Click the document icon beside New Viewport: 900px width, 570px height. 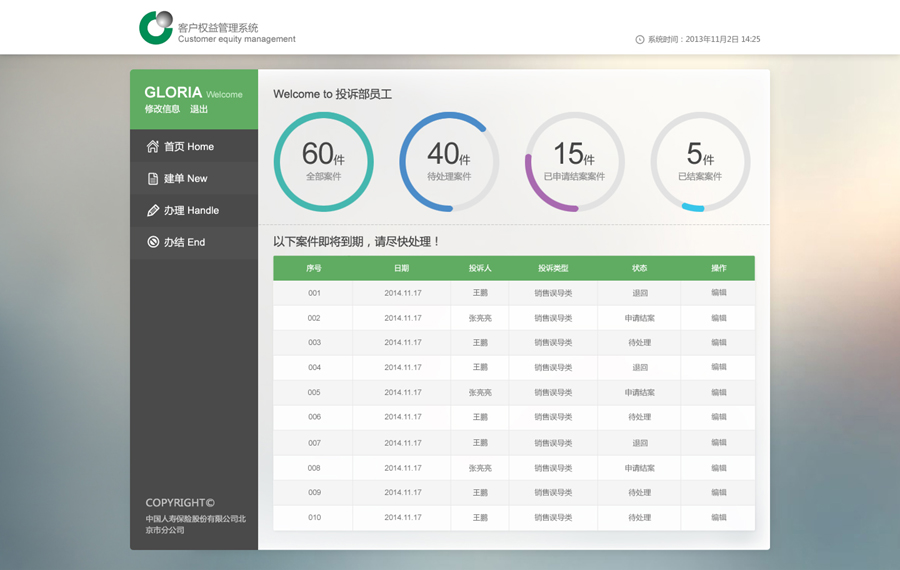point(153,179)
